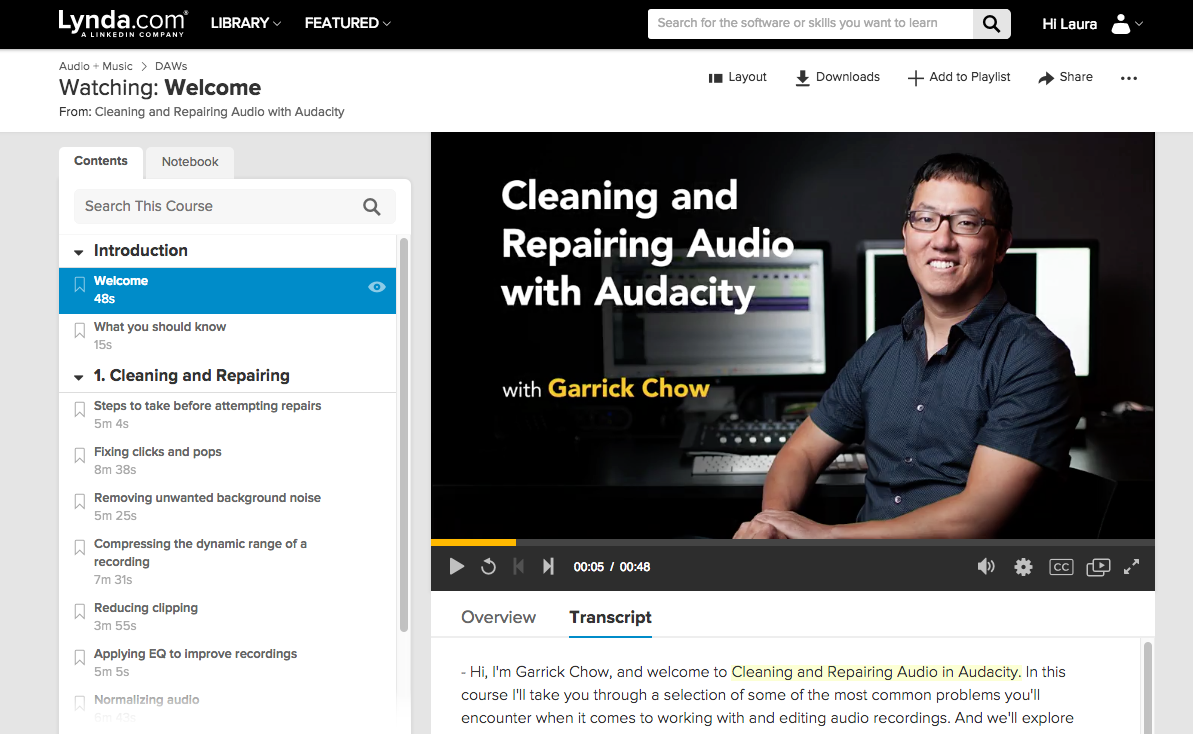Click the previous video button
Image resolution: width=1193 pixels, height=734 pixels.
click(519, 567)
